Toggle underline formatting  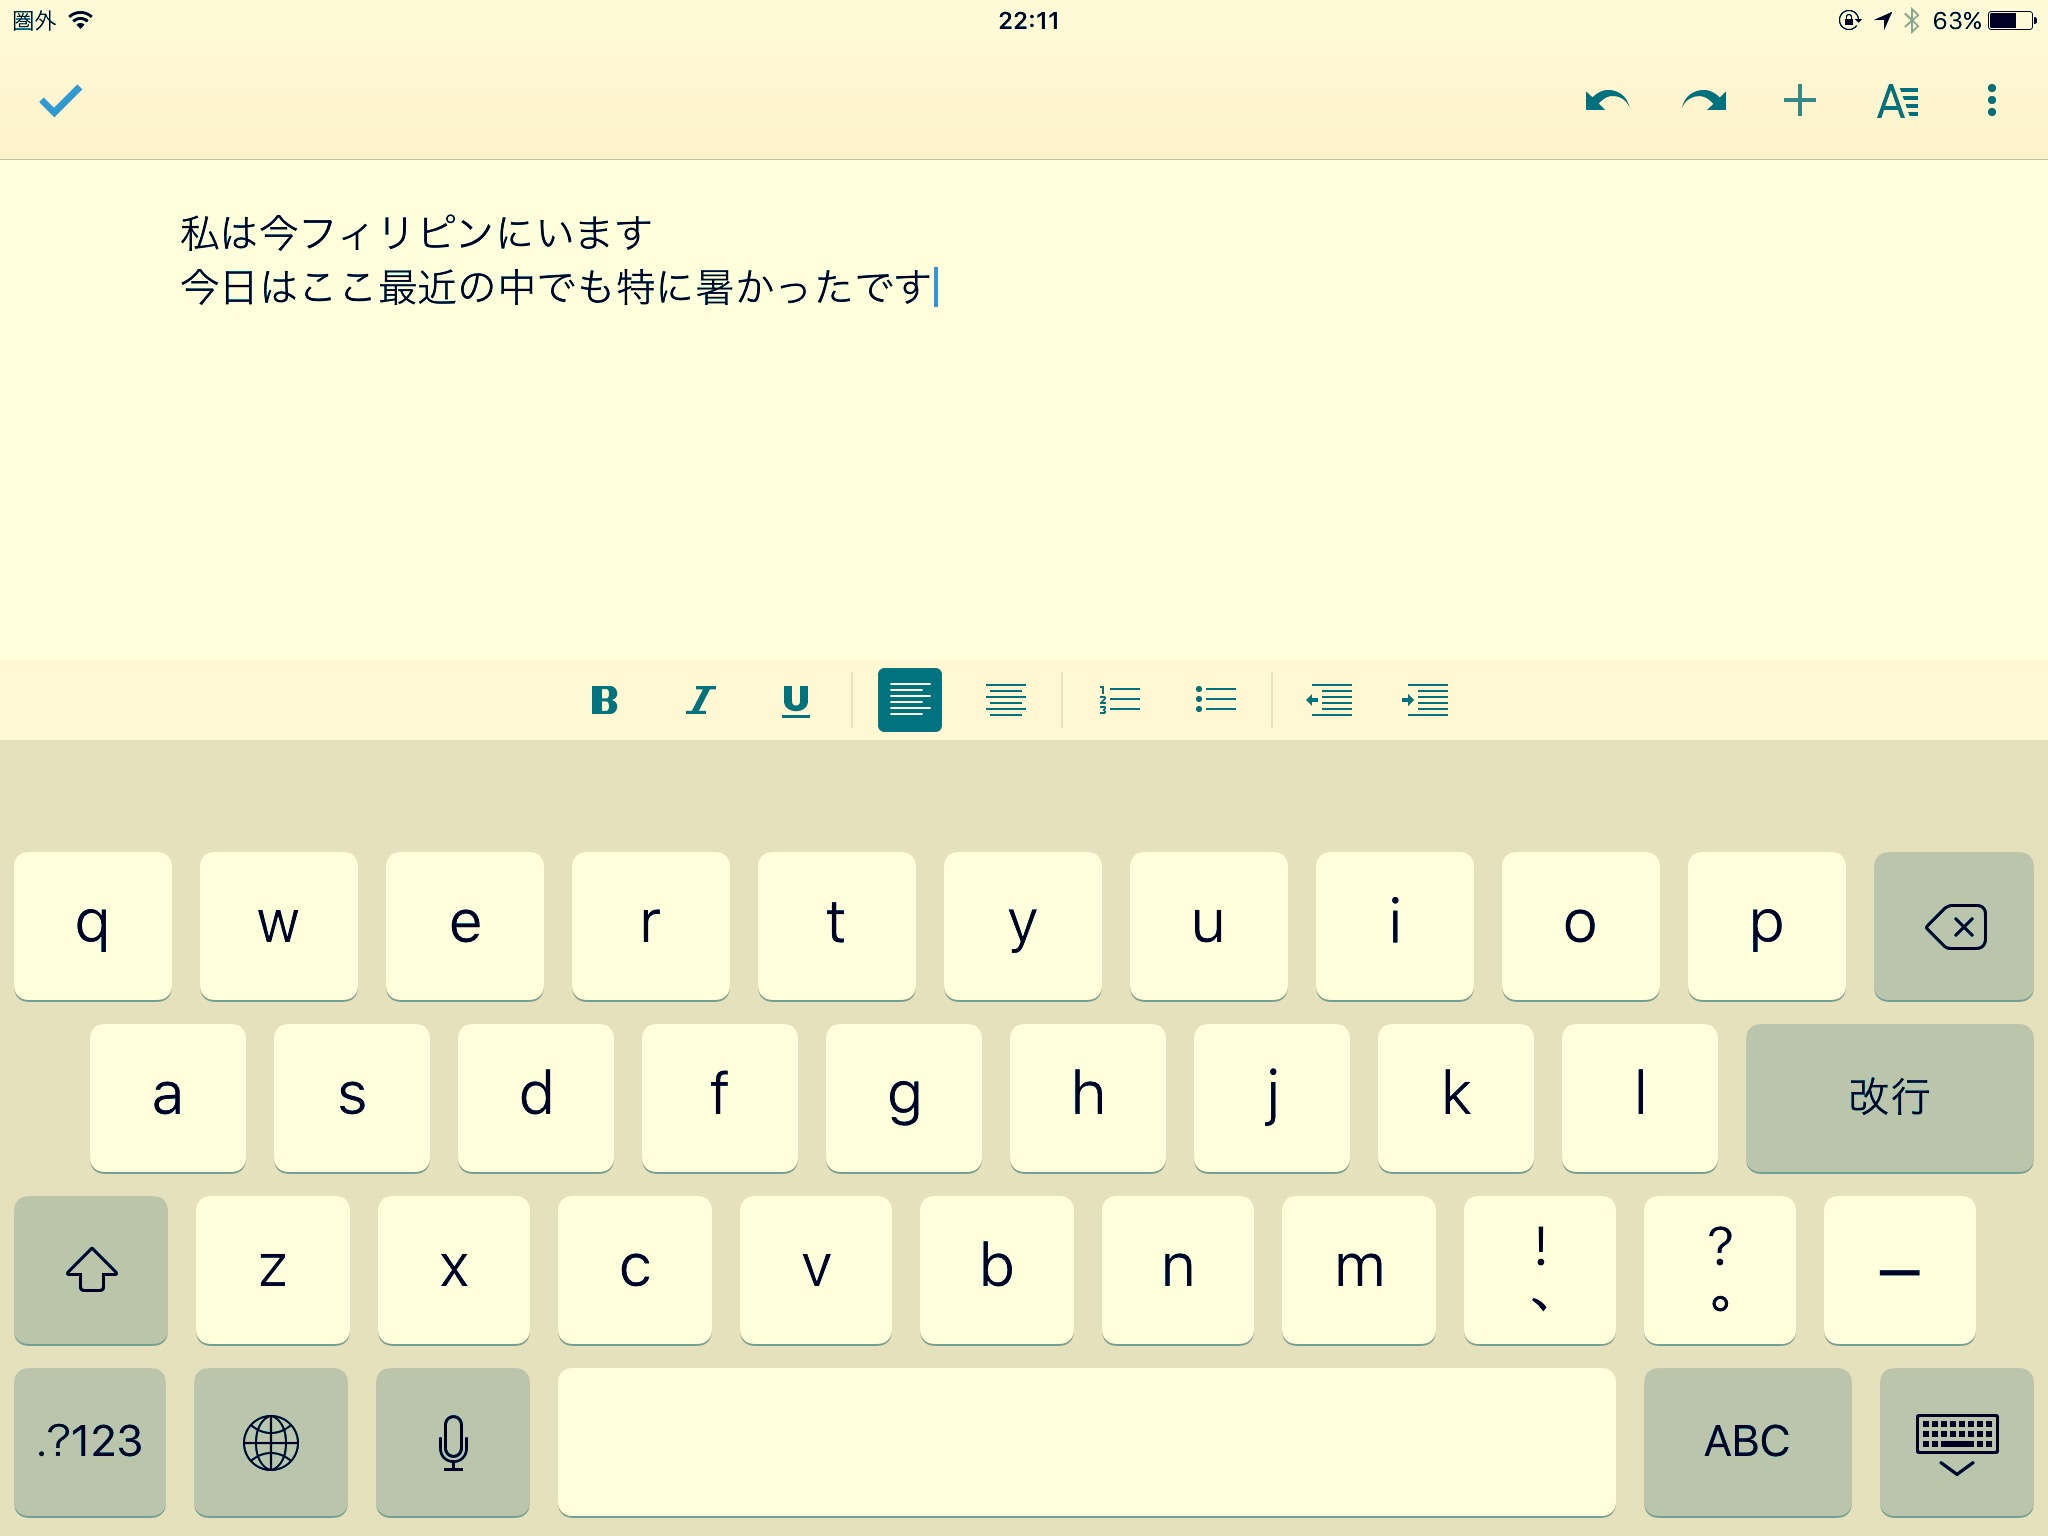[796, 700]
